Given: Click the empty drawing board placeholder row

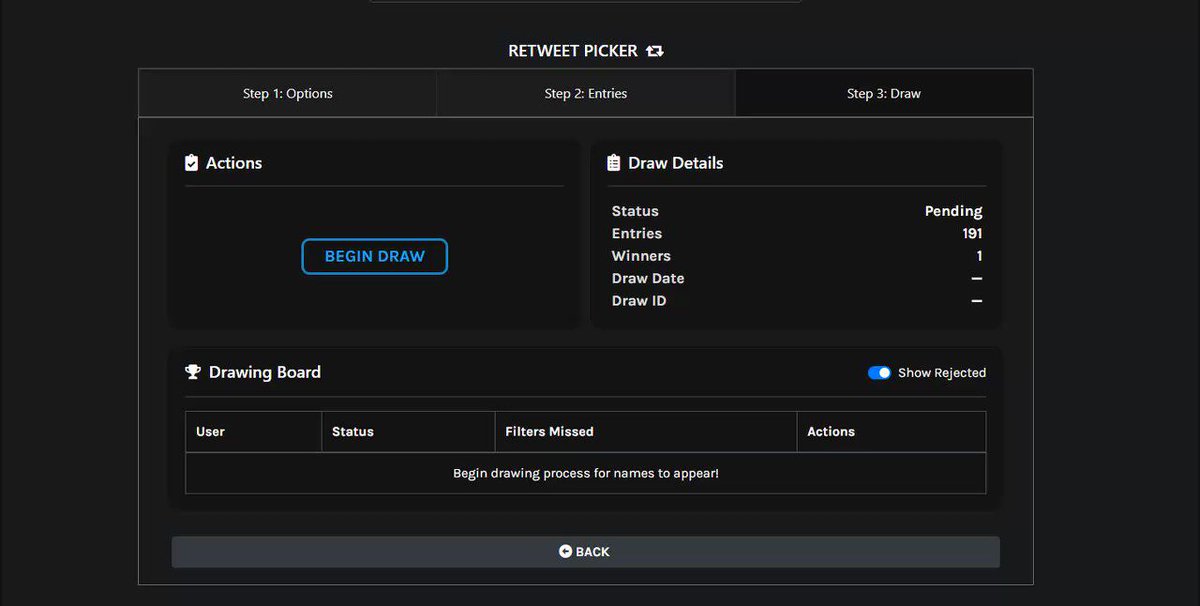Looking at the screenshot, I should click(x=586, y=473).
